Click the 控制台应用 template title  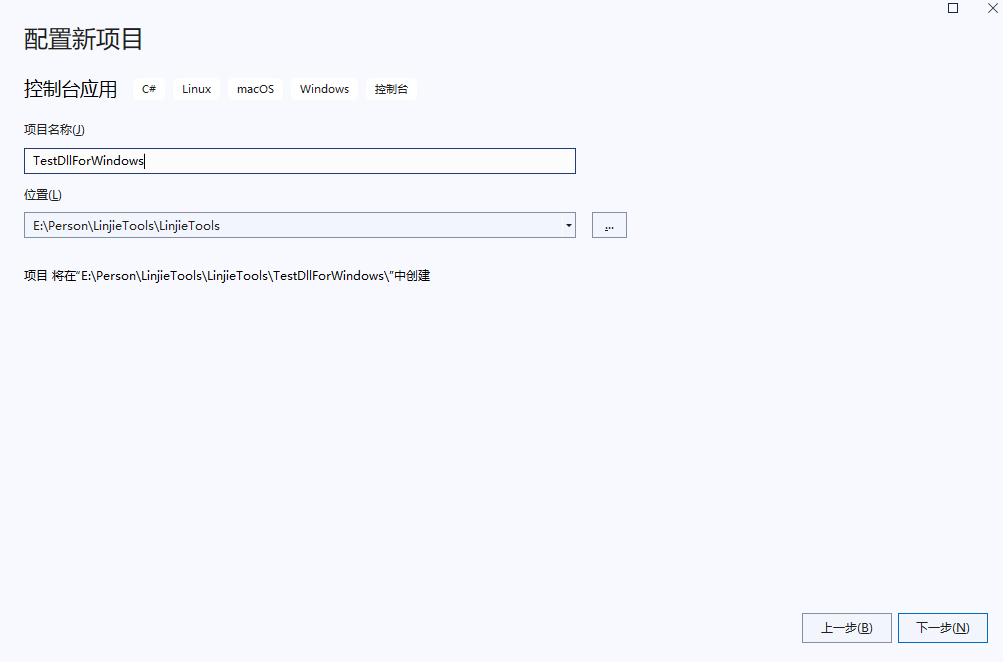70,89
